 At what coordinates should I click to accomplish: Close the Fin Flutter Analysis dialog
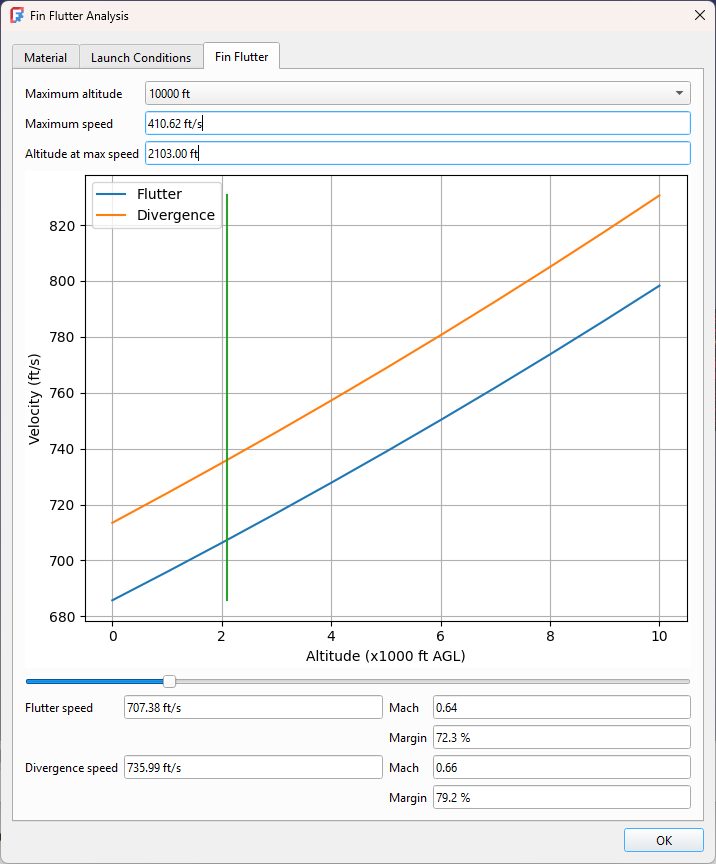pyautogui.click(x=698, y=16)
